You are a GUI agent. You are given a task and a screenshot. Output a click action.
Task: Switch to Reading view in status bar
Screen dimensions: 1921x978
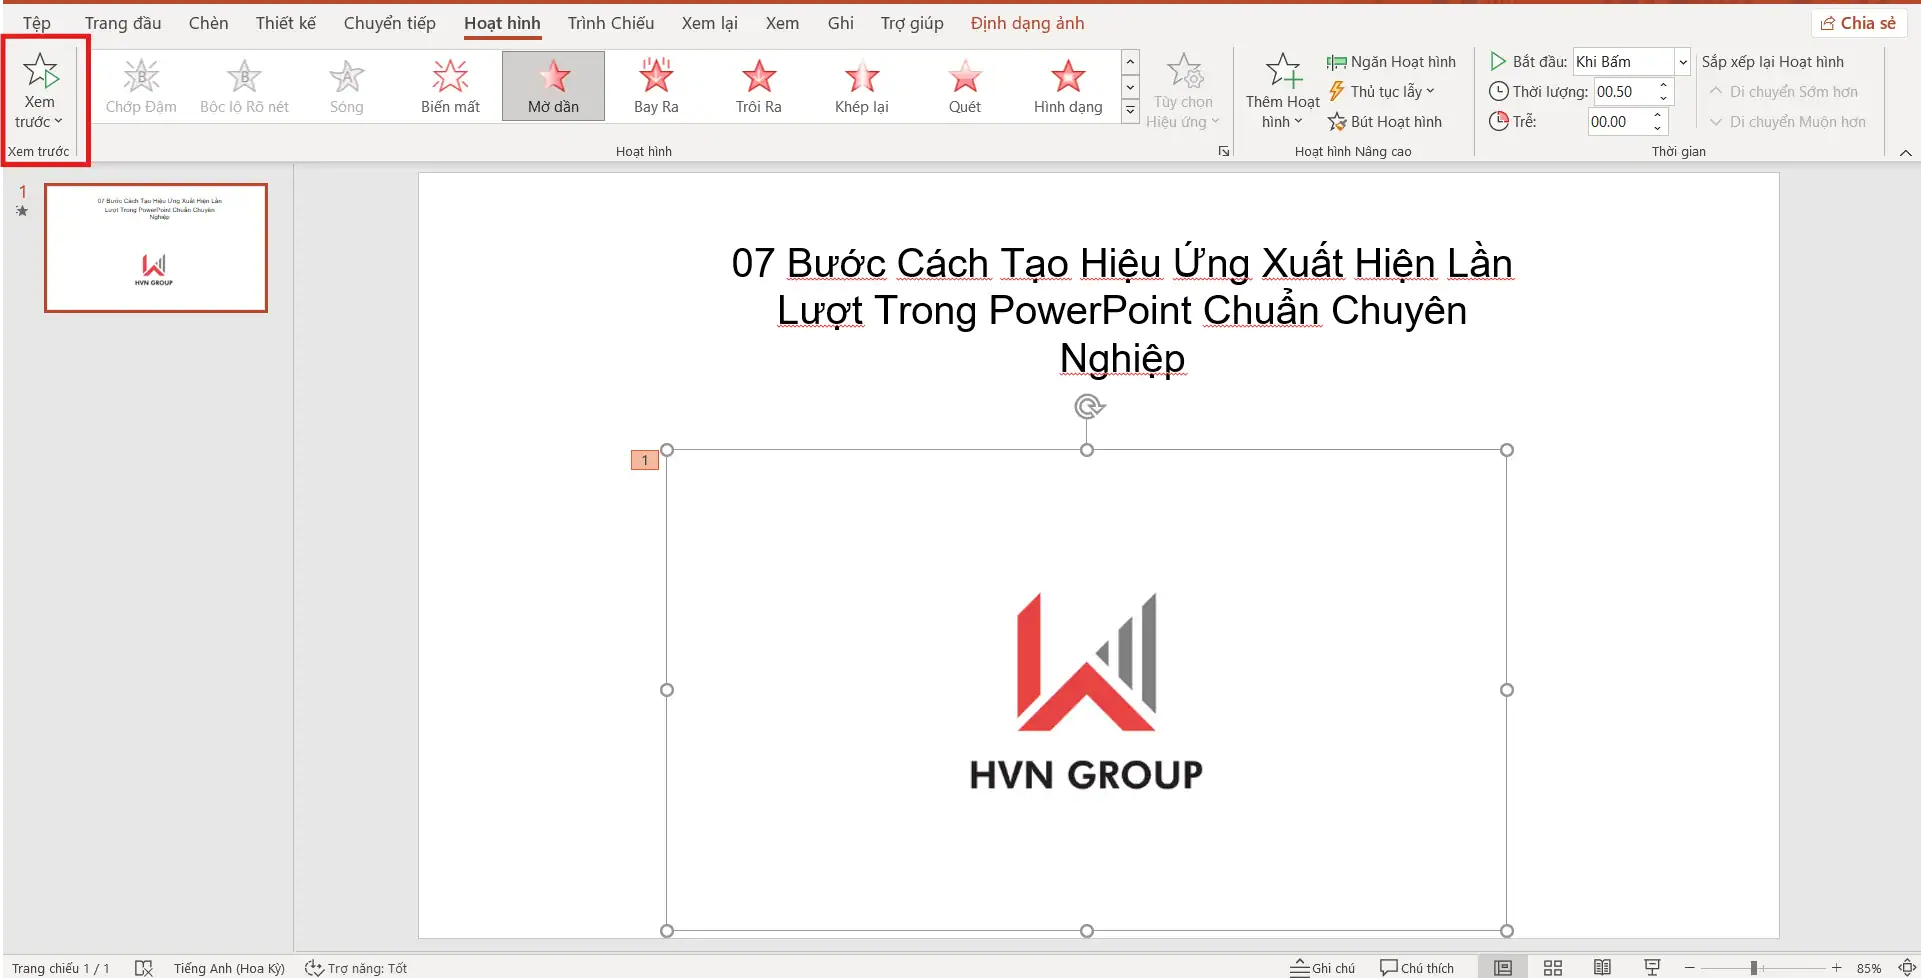pos(1602,967)
